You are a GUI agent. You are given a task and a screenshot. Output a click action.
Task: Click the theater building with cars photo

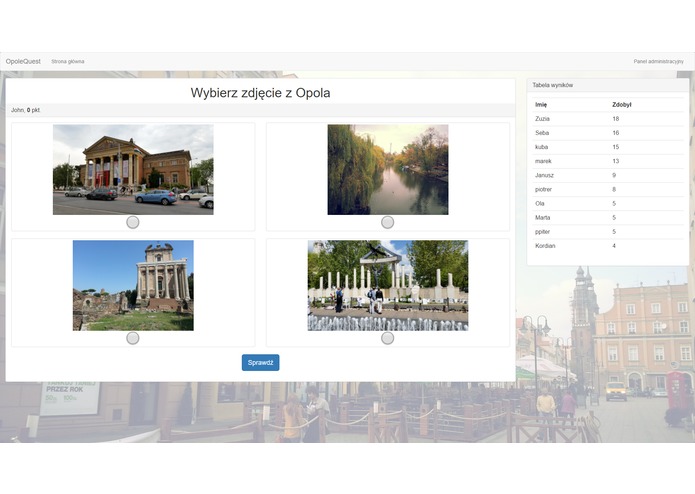(133, 170)
